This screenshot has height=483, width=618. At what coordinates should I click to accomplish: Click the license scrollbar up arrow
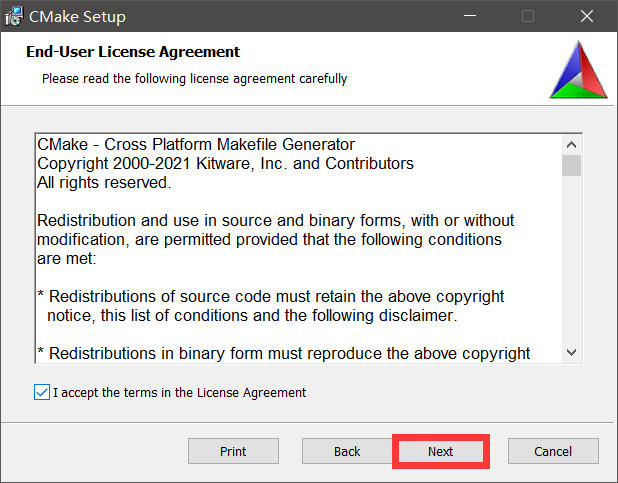[571, 145]
